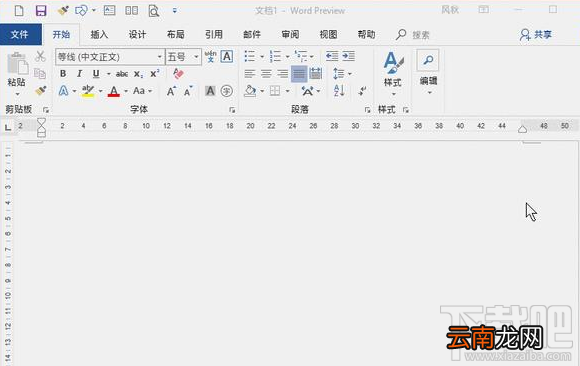Open font dialog launcher in 字体 group
Viewport: 580px width, 366px height.
(x=232, y=110)
